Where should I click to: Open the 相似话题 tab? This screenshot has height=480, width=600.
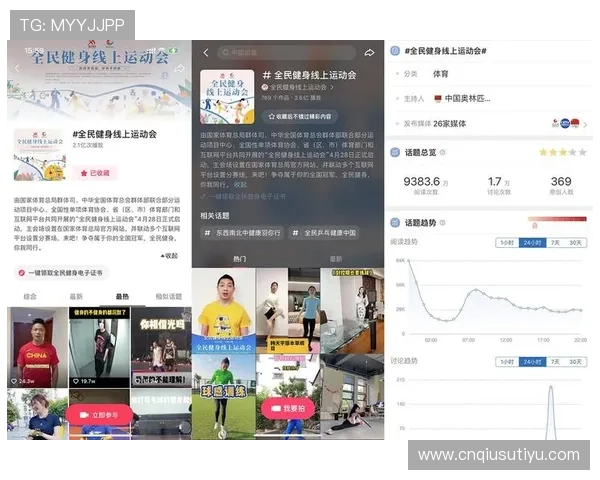click(169, 296)
